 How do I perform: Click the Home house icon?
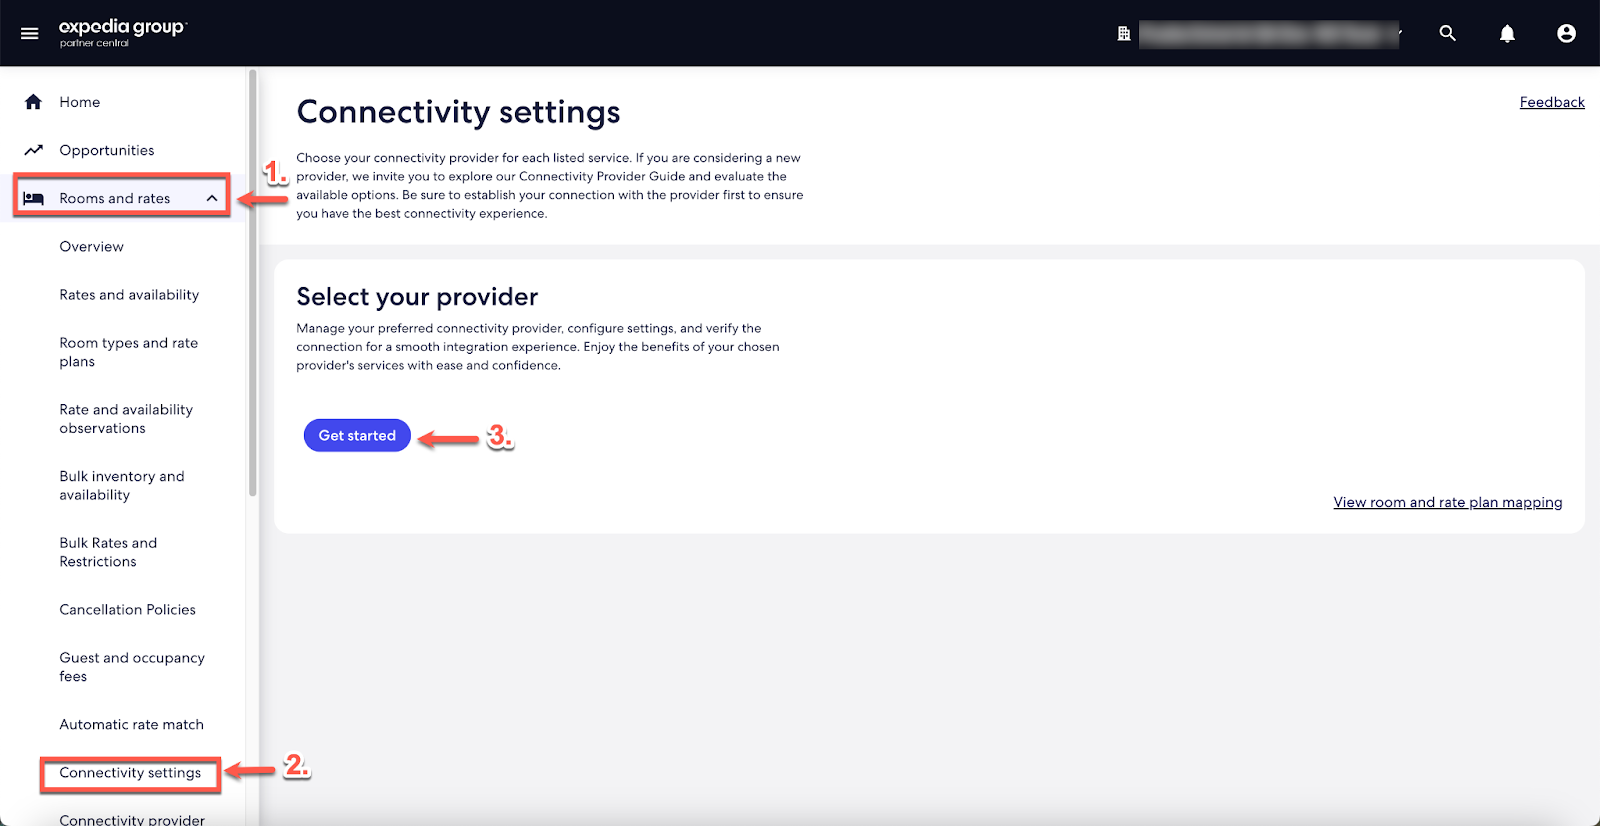pyautogui.click(x=33, y=102)
